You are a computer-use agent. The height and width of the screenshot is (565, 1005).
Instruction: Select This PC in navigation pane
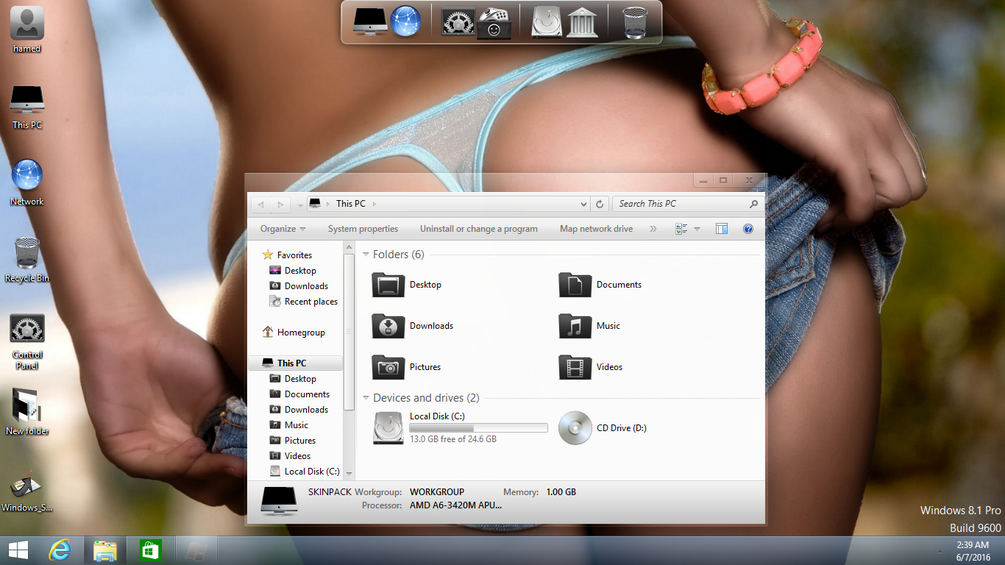(295, 363)
